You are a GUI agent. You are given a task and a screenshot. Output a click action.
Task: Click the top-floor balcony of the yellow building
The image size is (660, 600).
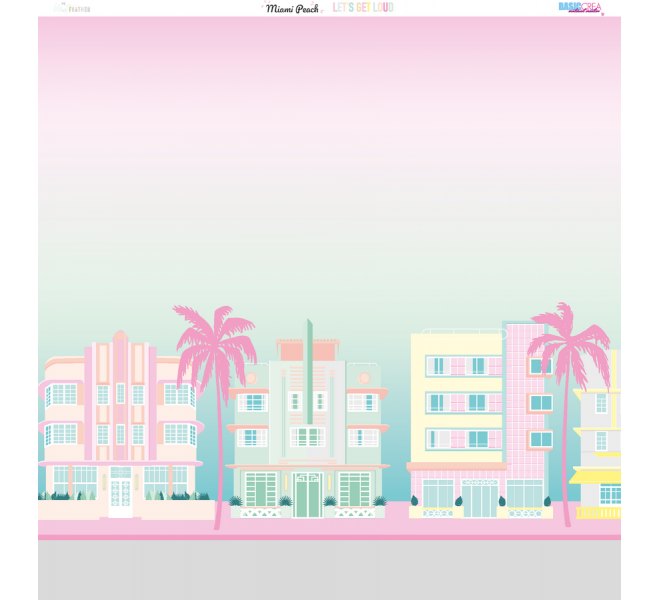[x=463, y=367]
